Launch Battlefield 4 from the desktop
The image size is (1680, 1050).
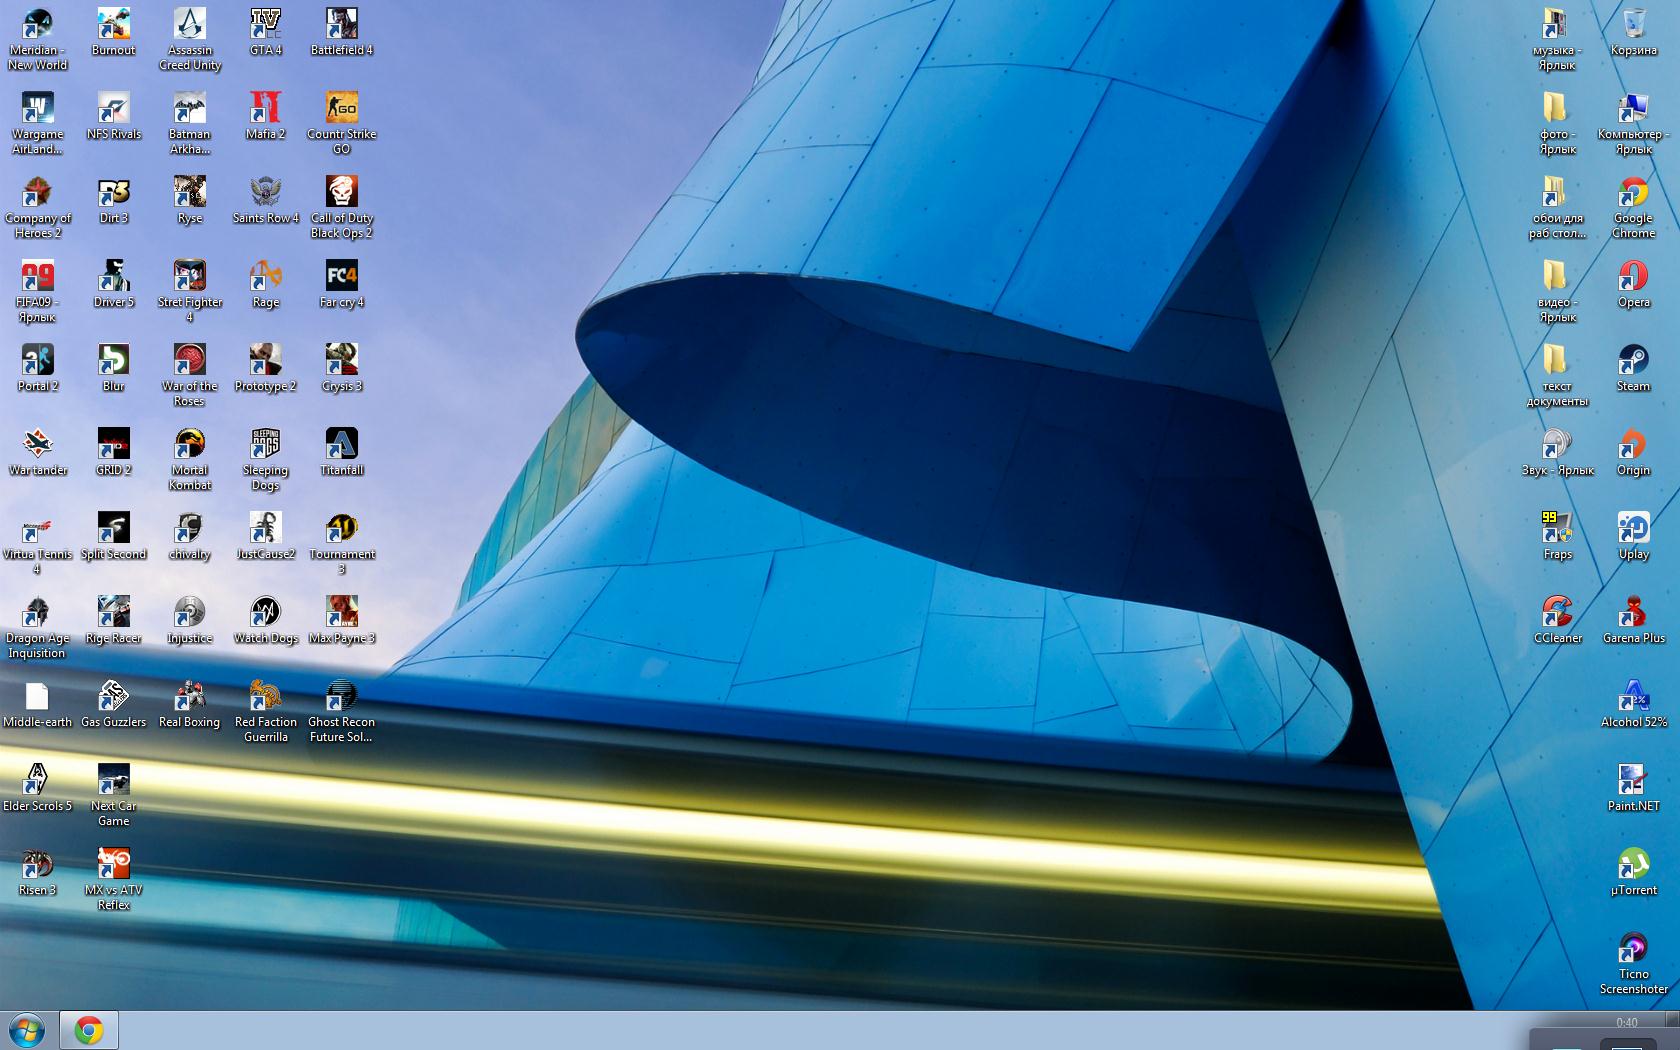(x=342, y=32)
